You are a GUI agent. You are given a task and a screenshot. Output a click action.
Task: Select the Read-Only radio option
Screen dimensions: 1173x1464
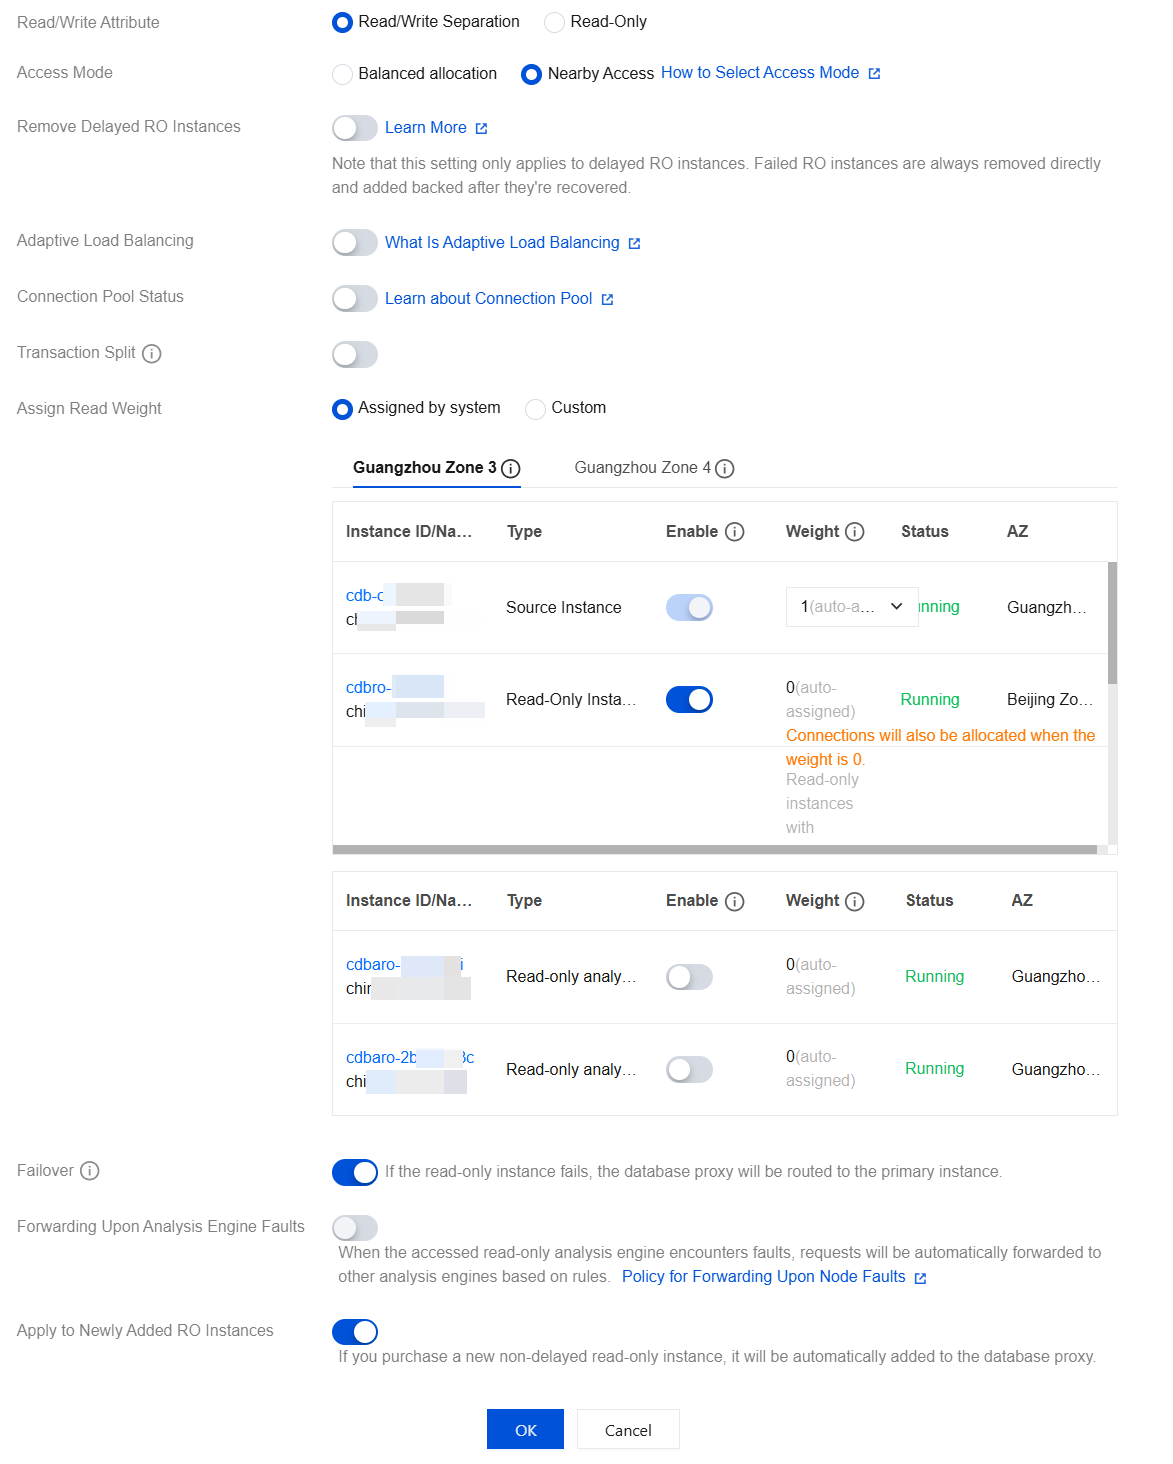pos(554,22)
